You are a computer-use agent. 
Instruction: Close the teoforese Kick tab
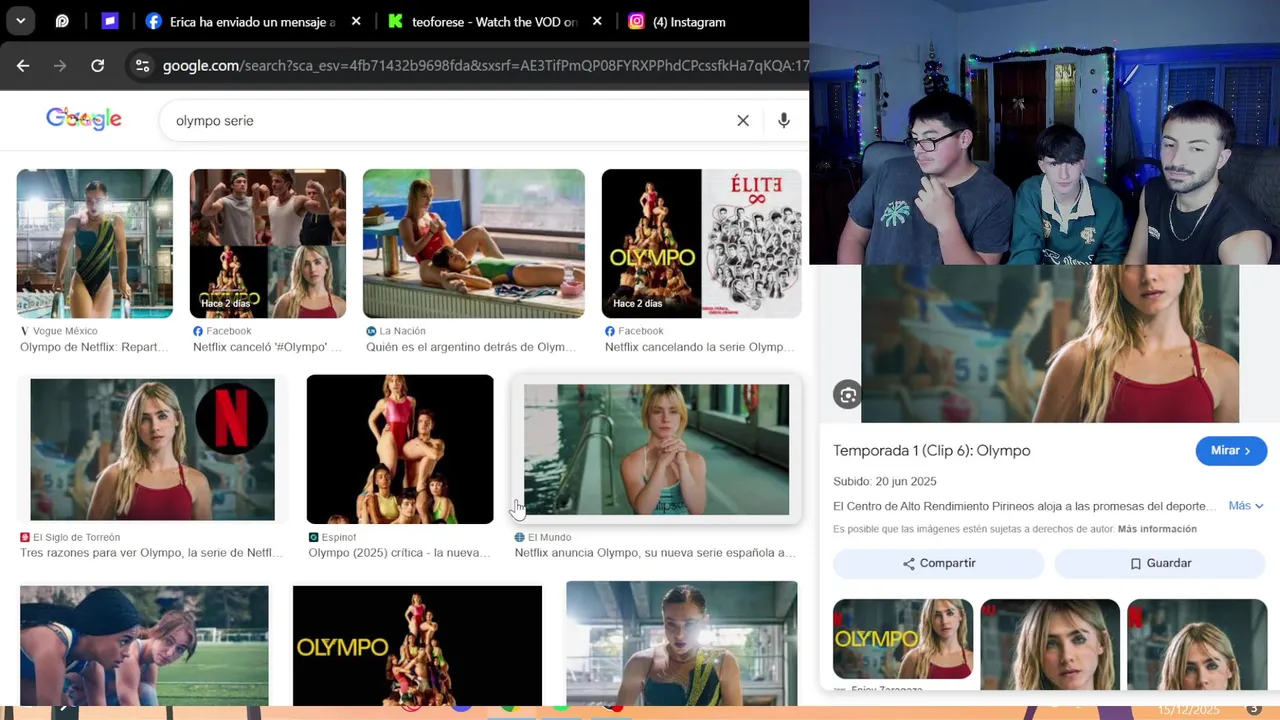coord(597,21)
